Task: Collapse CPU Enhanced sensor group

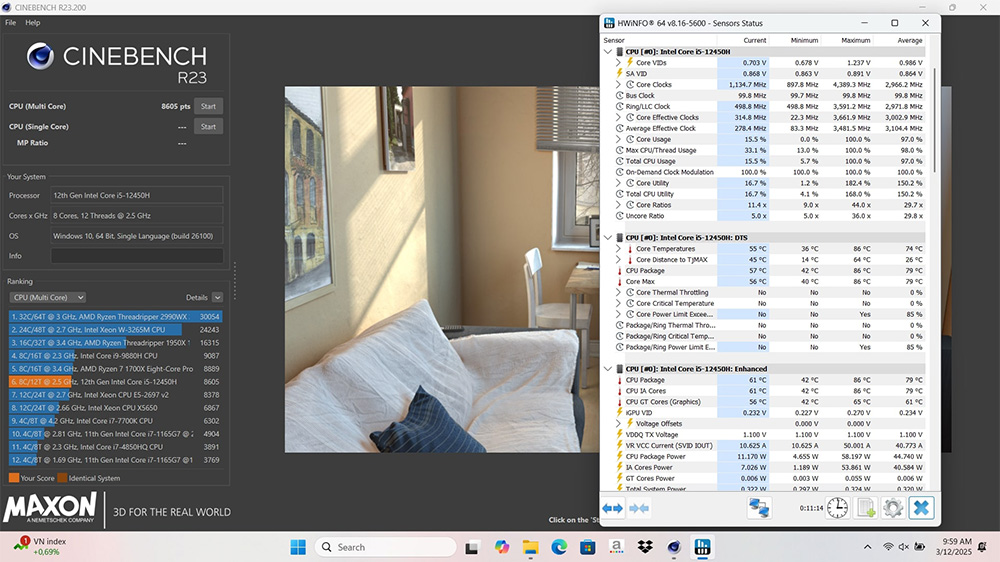Action: [x=608, y=369]
